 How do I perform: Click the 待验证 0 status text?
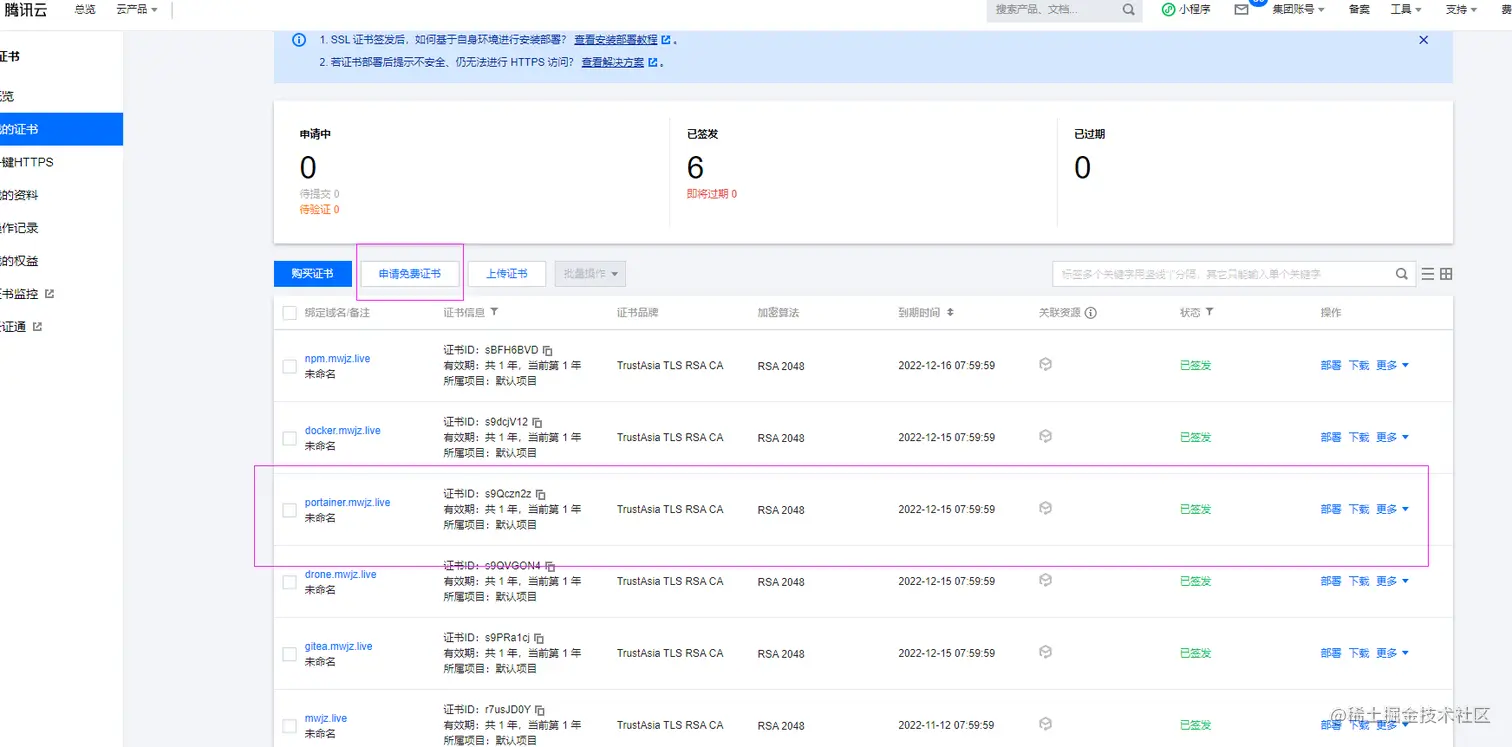point(319,210)
